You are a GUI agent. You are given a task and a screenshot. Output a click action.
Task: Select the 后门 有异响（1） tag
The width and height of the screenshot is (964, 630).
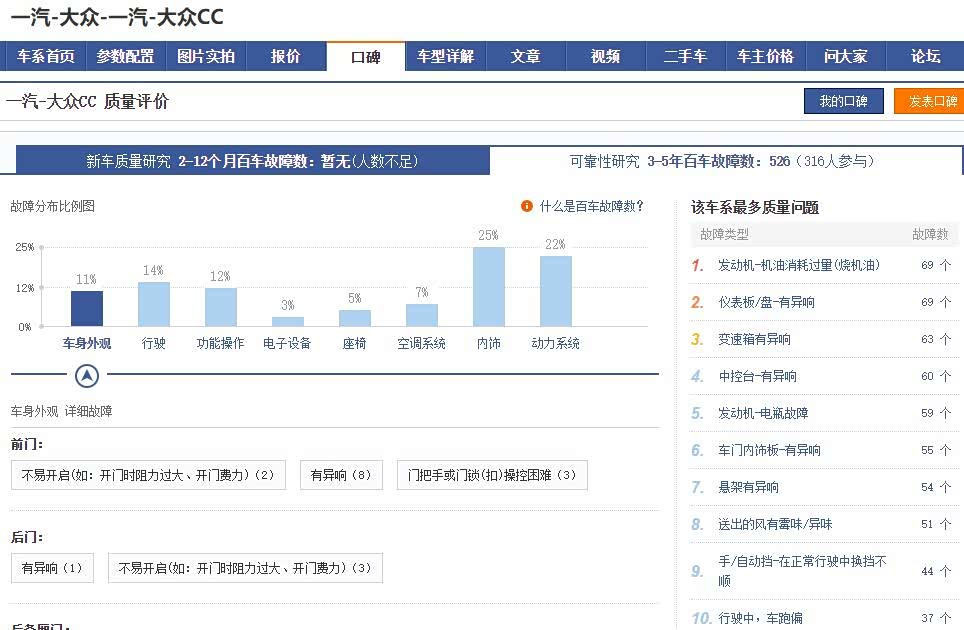(52, 568)
